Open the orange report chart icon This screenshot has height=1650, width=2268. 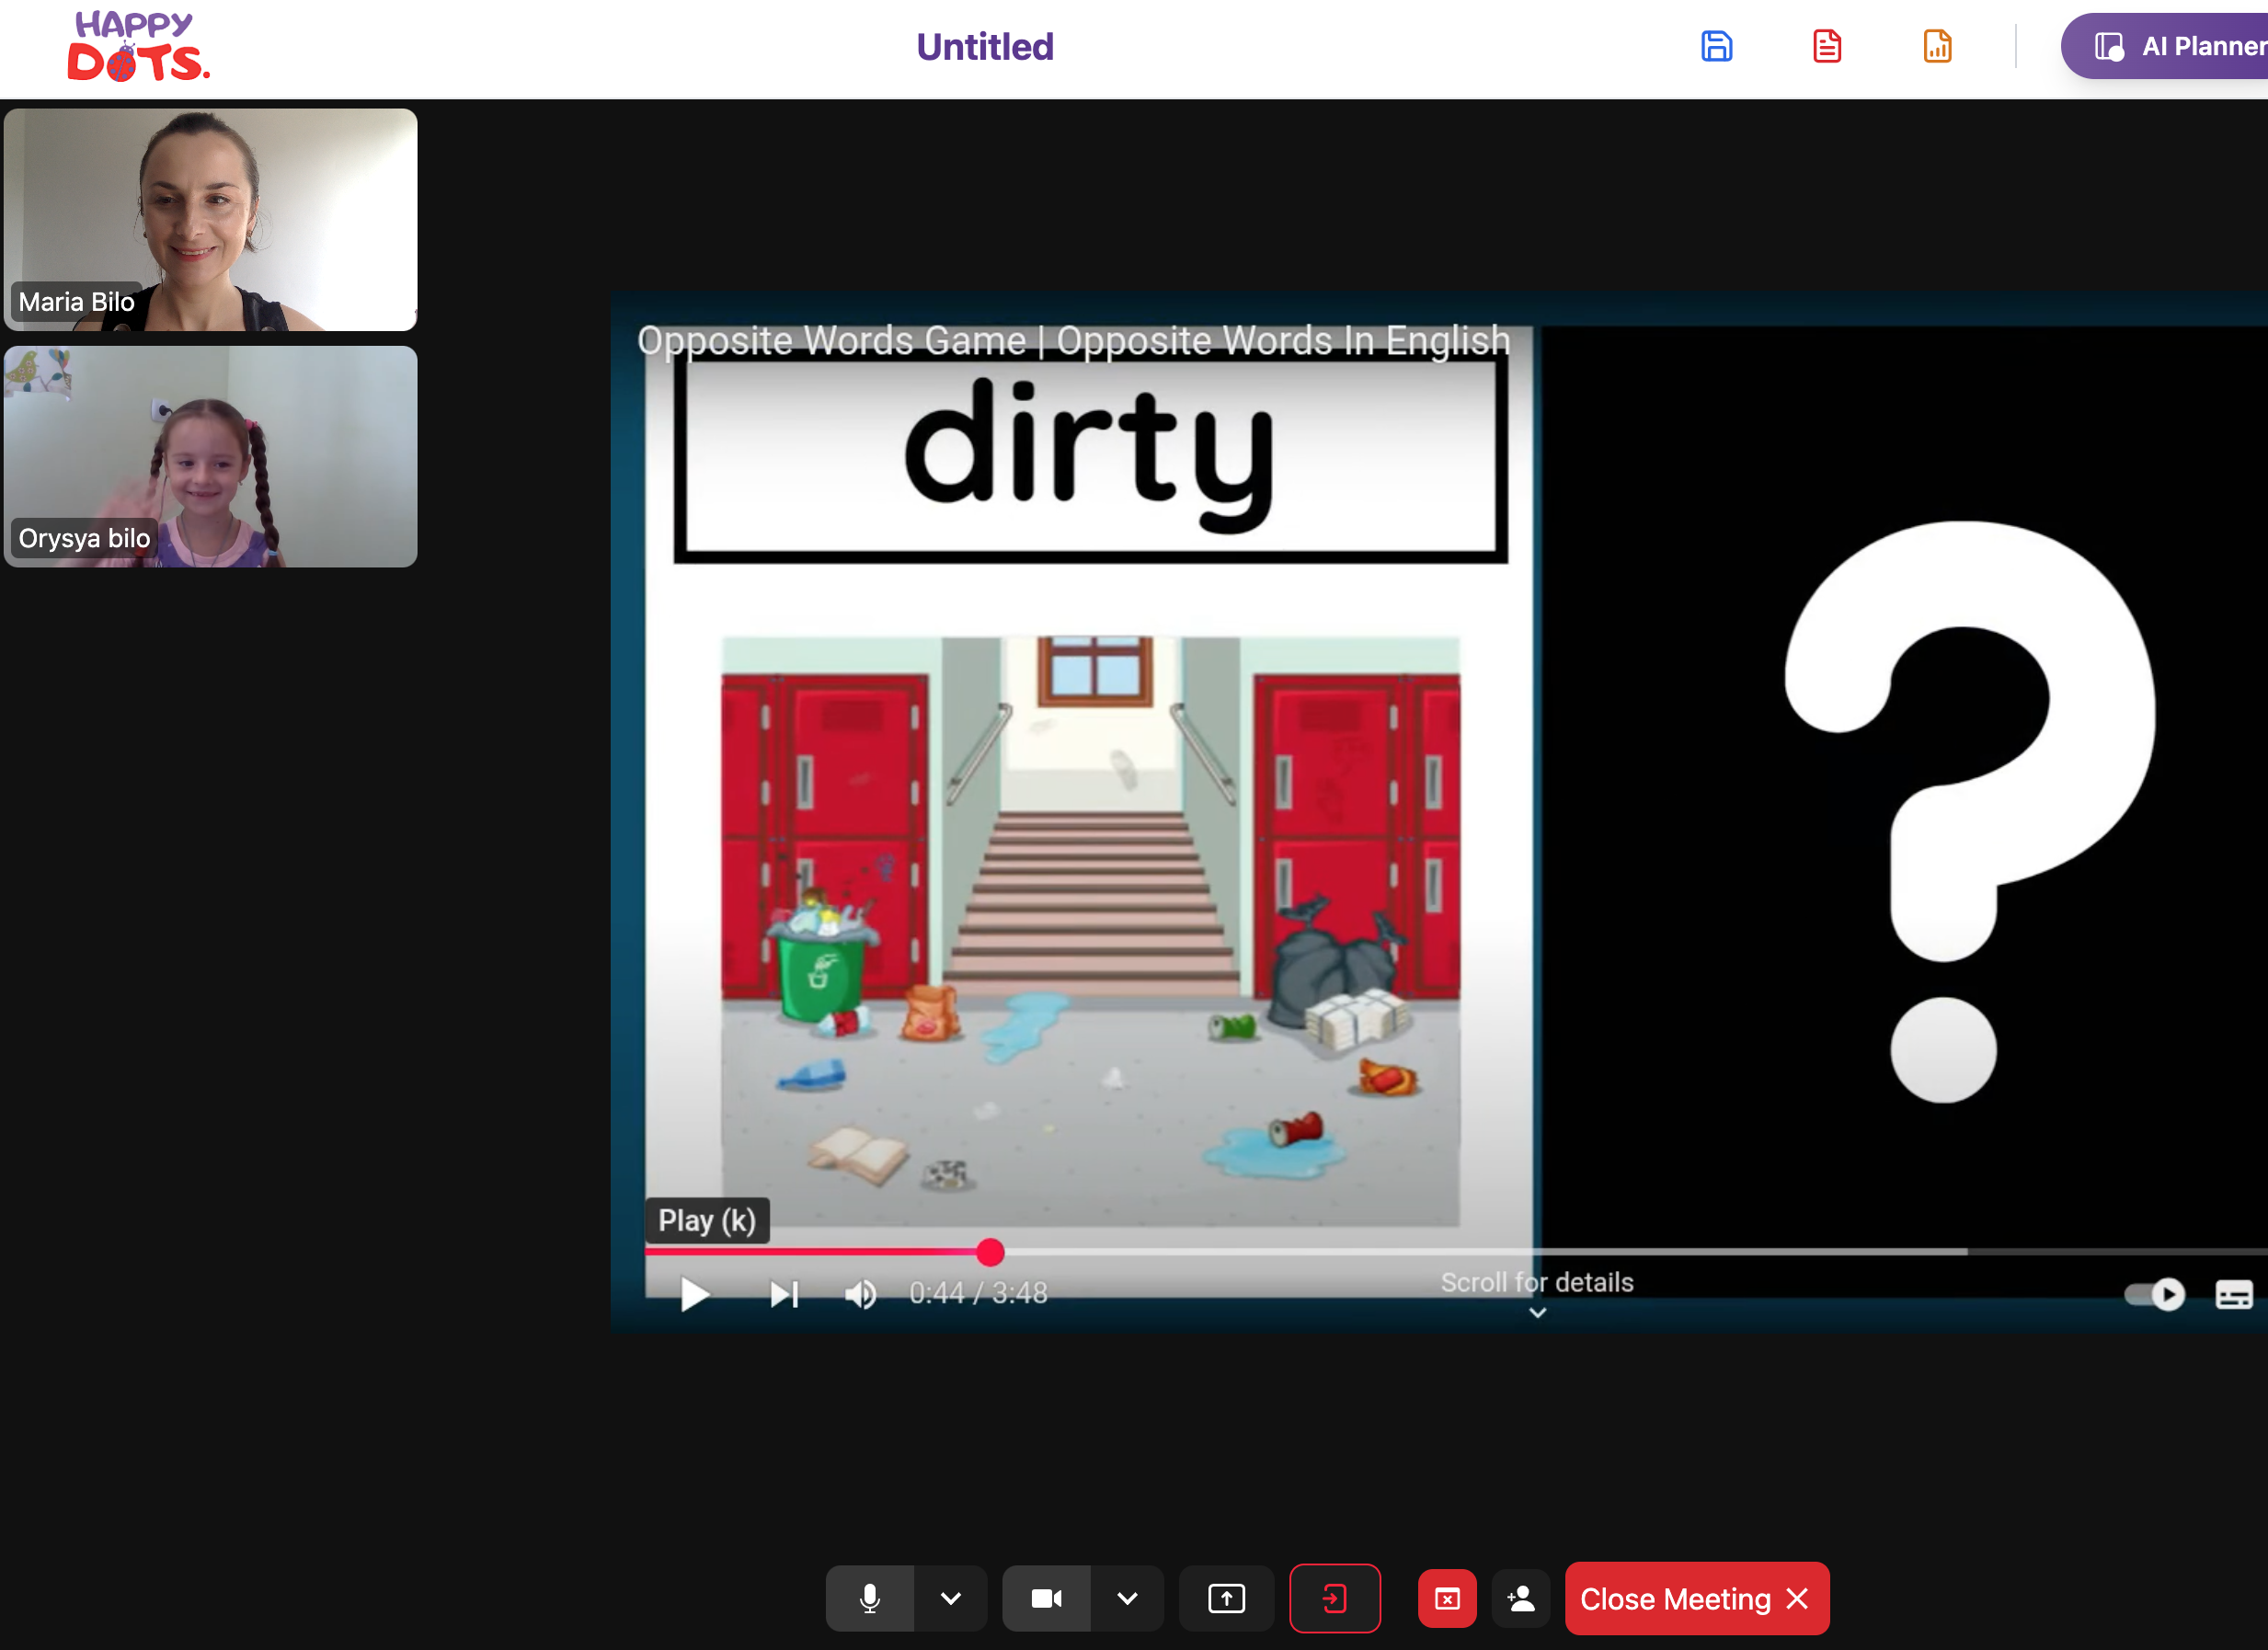(1937, 47)
